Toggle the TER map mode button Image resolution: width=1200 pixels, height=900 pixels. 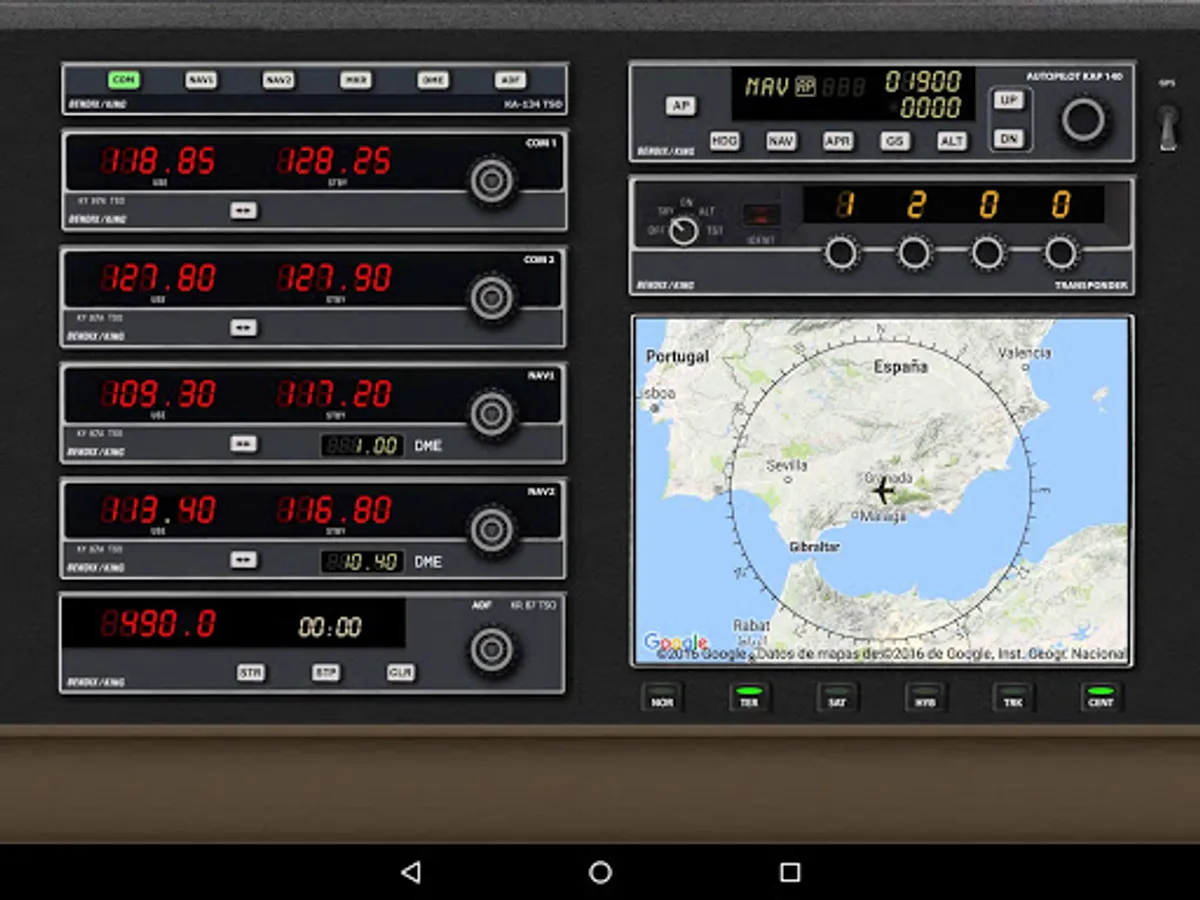(748, 697)
